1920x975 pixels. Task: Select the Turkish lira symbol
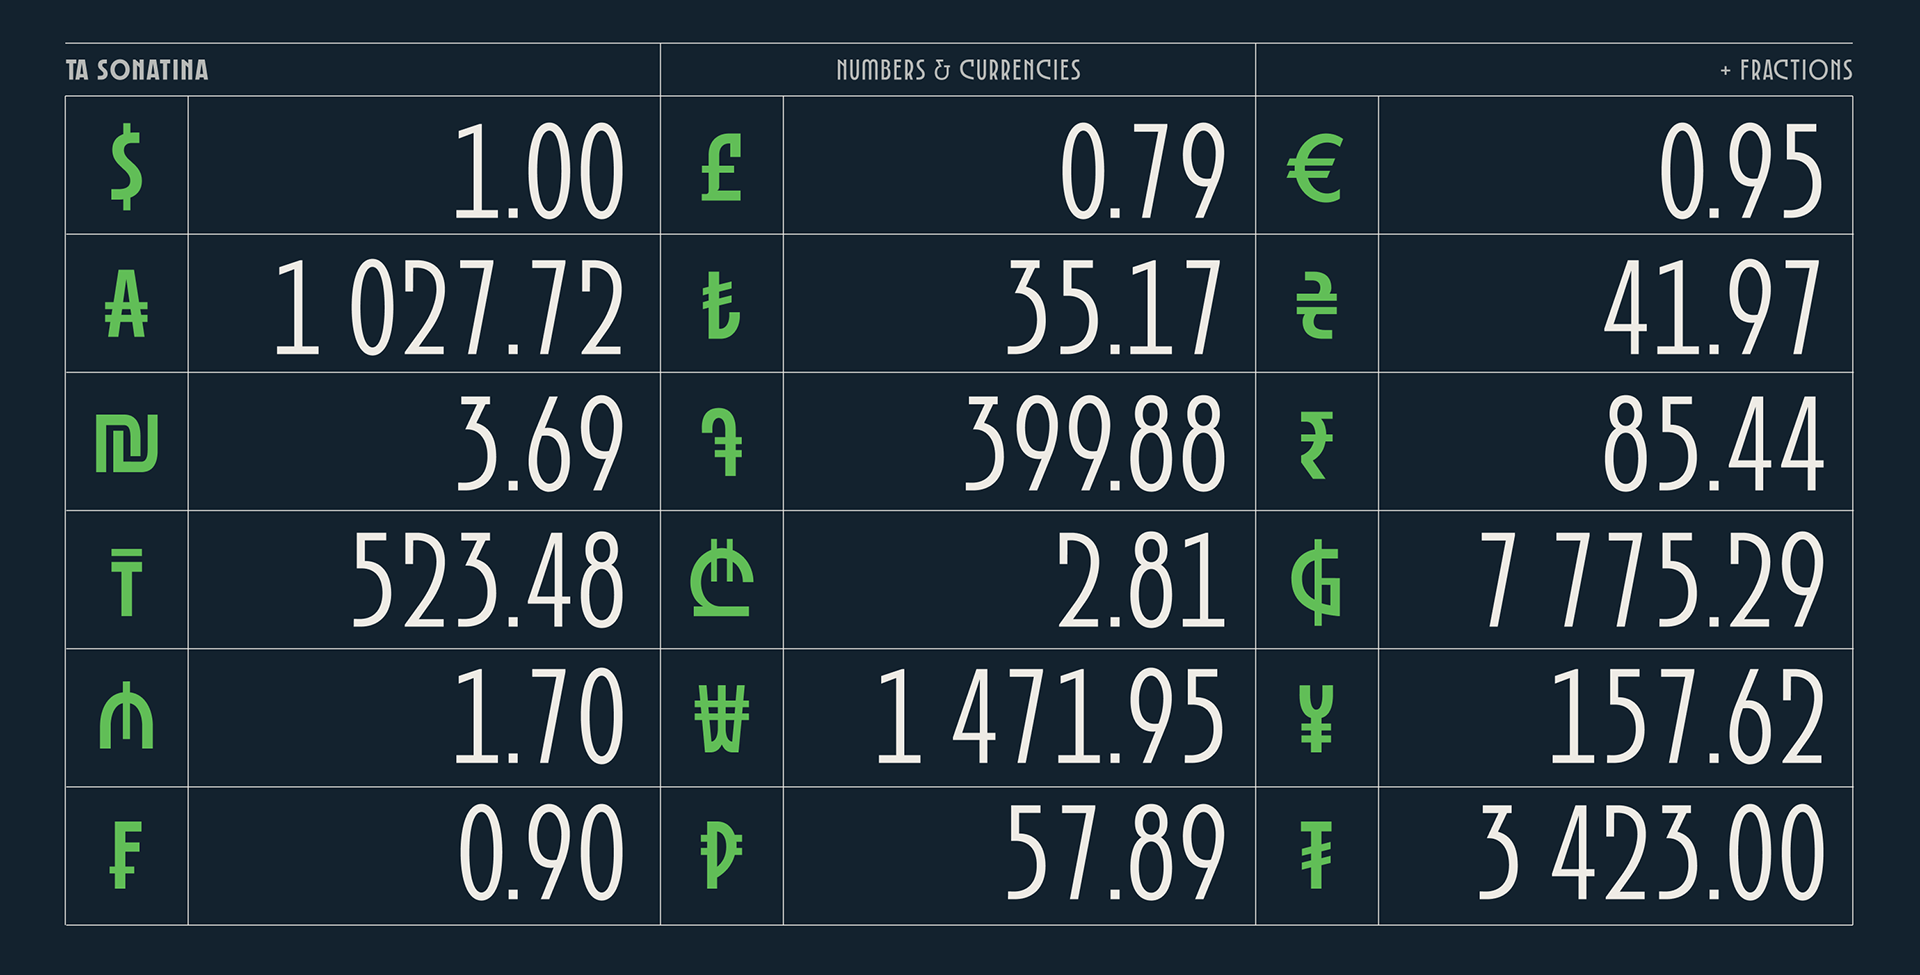(720, 306)
